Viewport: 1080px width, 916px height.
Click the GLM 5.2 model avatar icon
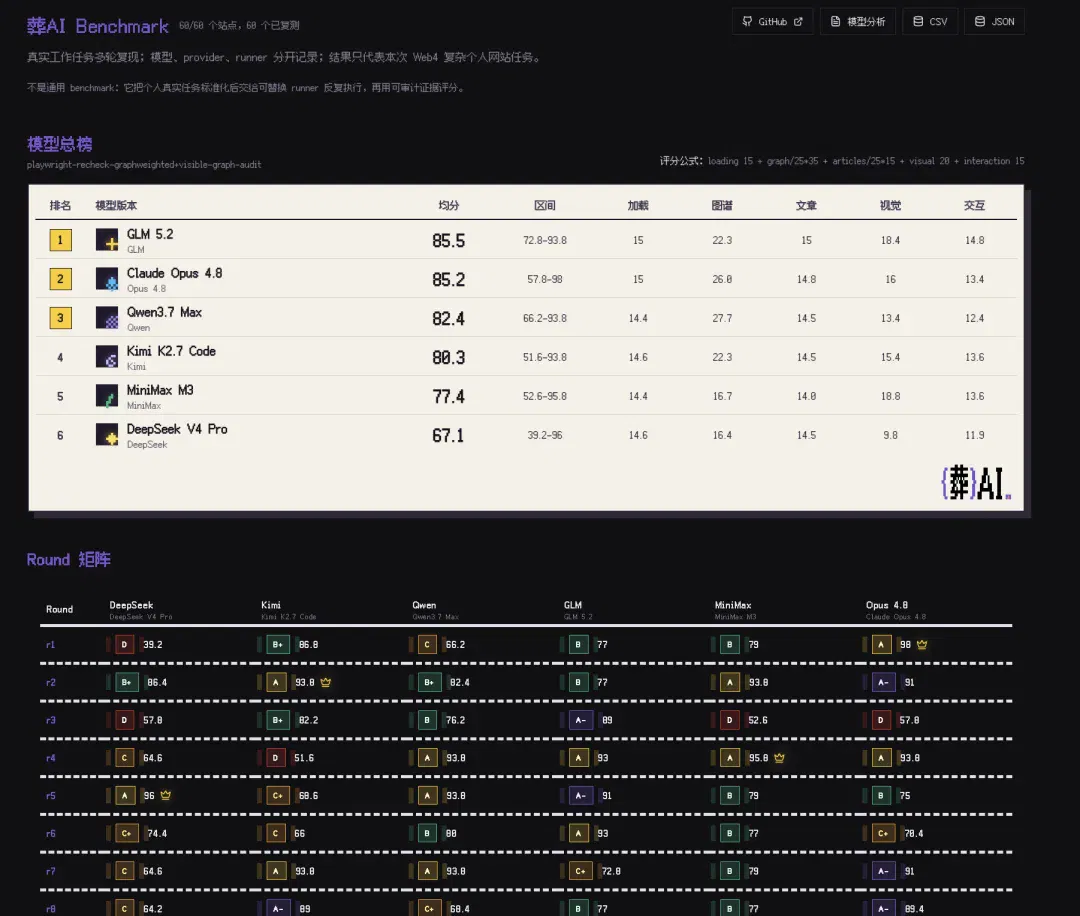[107, 240]
